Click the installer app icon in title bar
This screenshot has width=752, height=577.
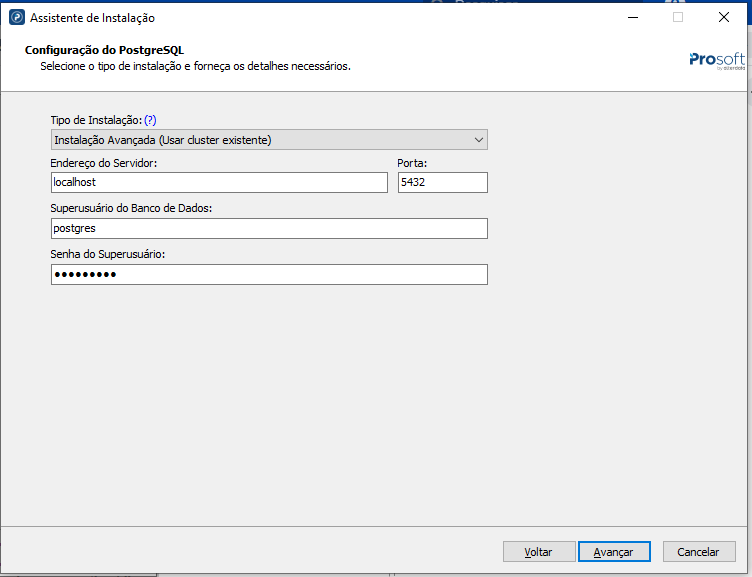pos(16,18)
